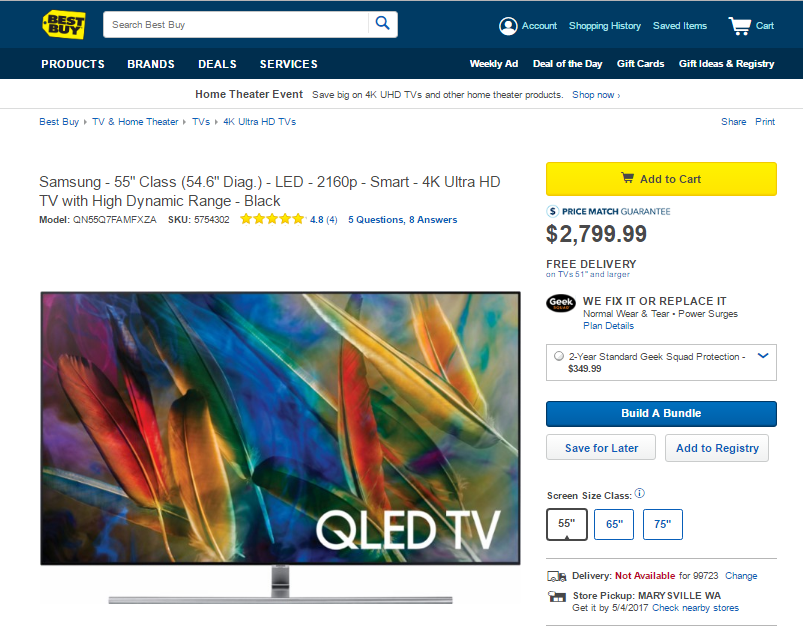Click the Best Buy logo
The height and width of the screenshot is (633, 803).
tap(64, 25)
